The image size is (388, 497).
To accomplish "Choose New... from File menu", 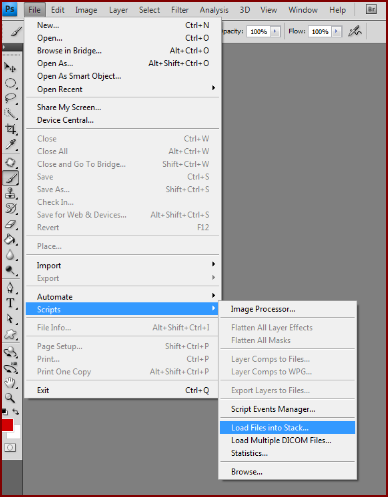I will tap(123, 25).
